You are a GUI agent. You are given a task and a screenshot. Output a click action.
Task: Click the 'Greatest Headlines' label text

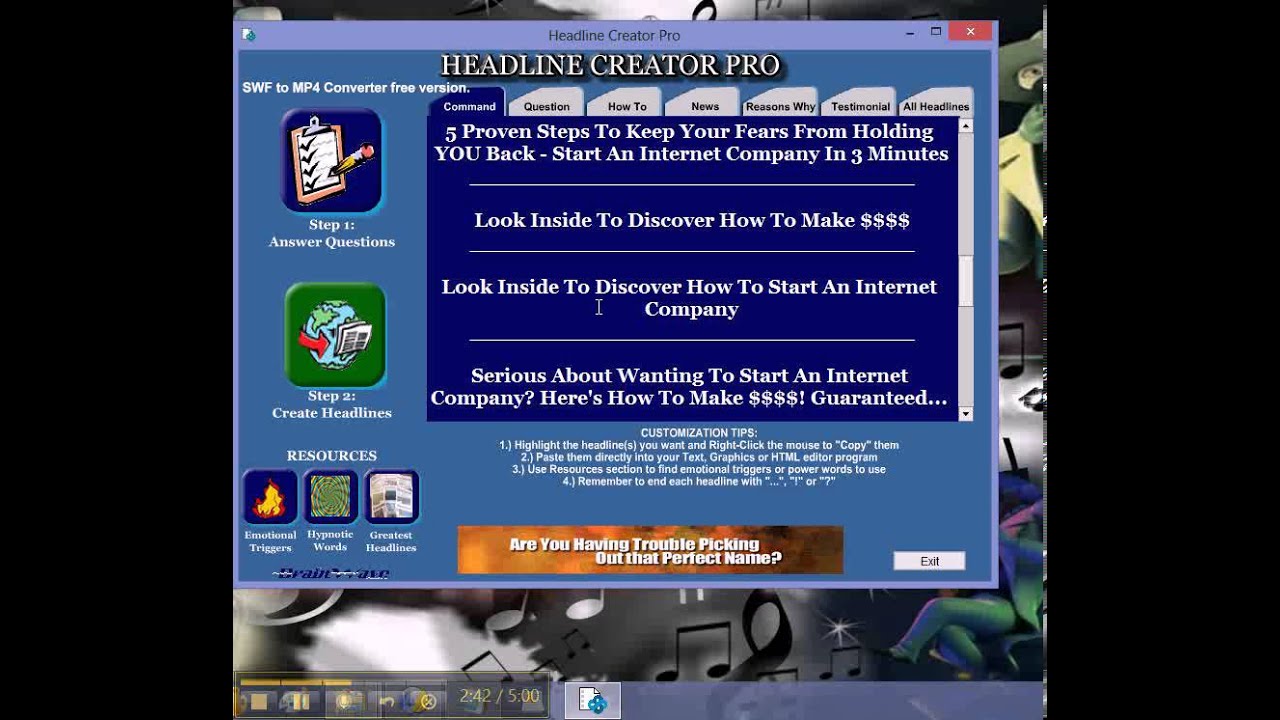[391, 541]
